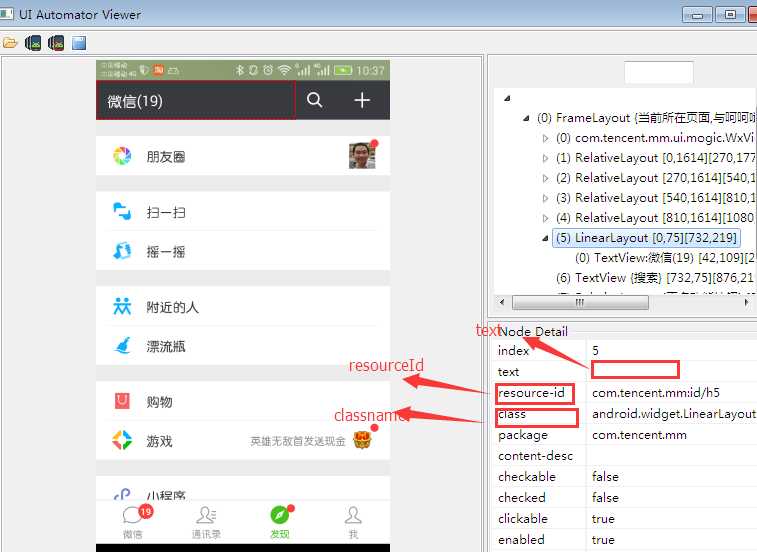
Task: Tap the 摇一摇 shake icon
Action: (x=122, y=251)
